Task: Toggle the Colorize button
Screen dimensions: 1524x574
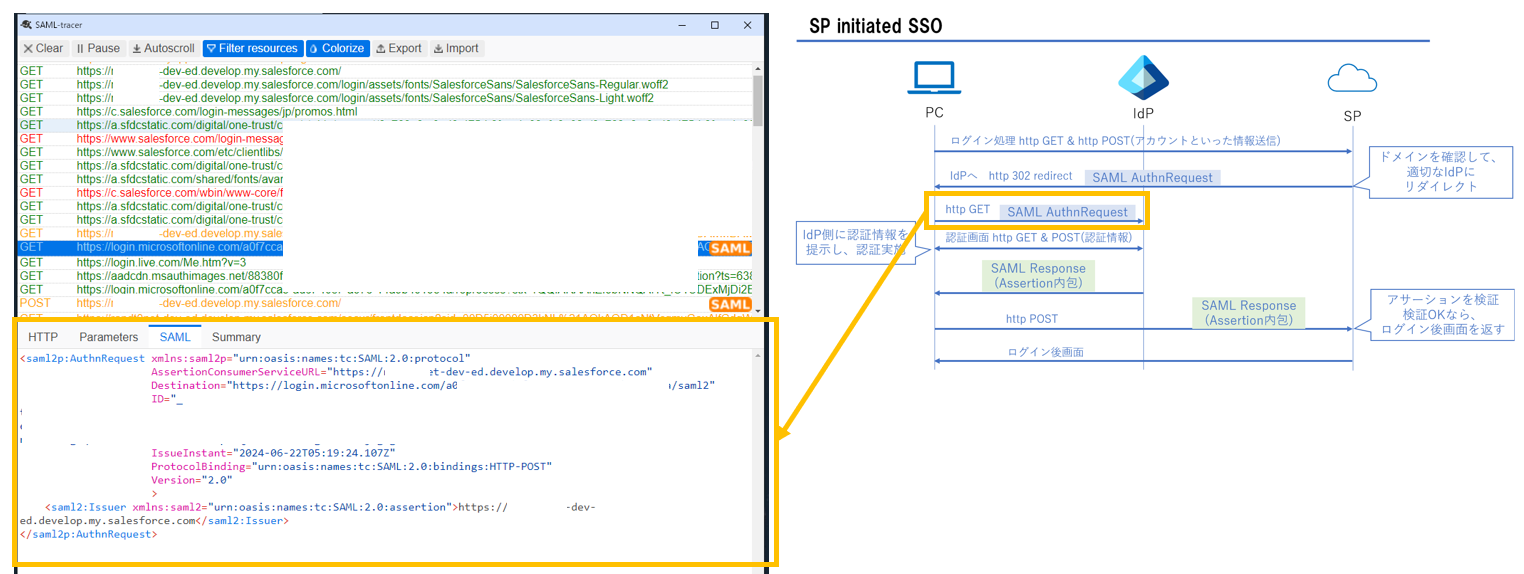Action: pyautogui.click(x=337, y=48)
